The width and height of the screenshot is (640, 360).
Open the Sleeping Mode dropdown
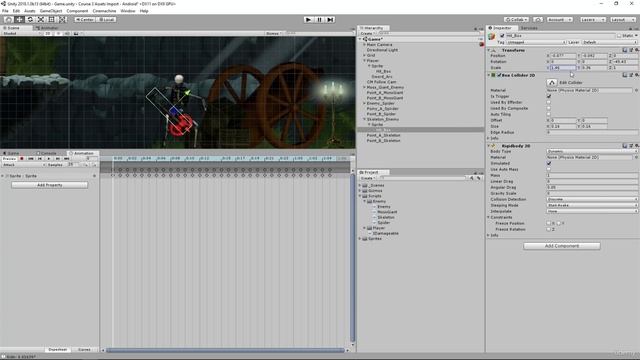click(592, 206)
